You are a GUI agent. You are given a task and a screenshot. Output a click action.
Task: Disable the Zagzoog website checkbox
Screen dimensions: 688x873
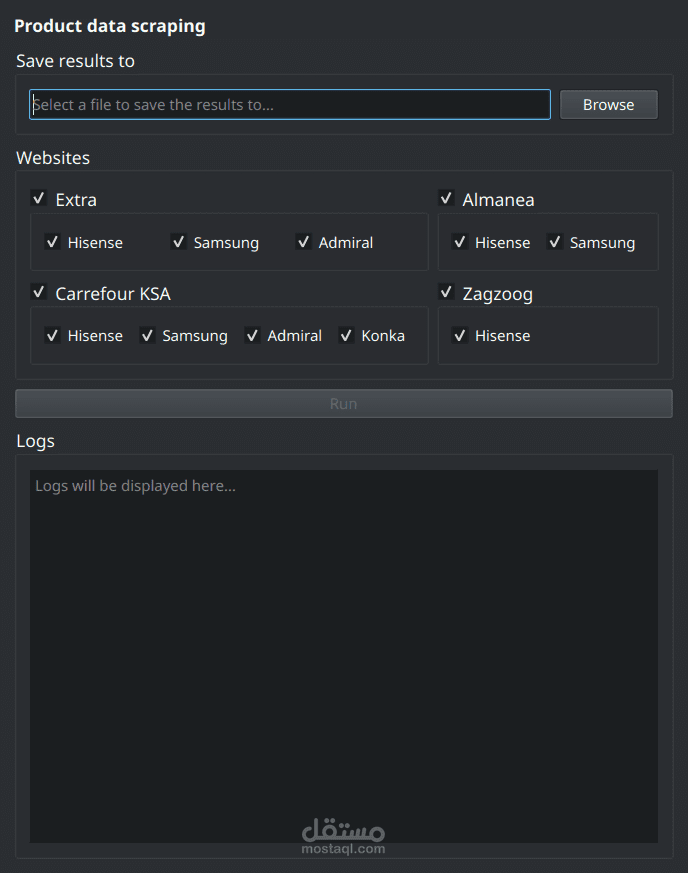coord(447,293)
